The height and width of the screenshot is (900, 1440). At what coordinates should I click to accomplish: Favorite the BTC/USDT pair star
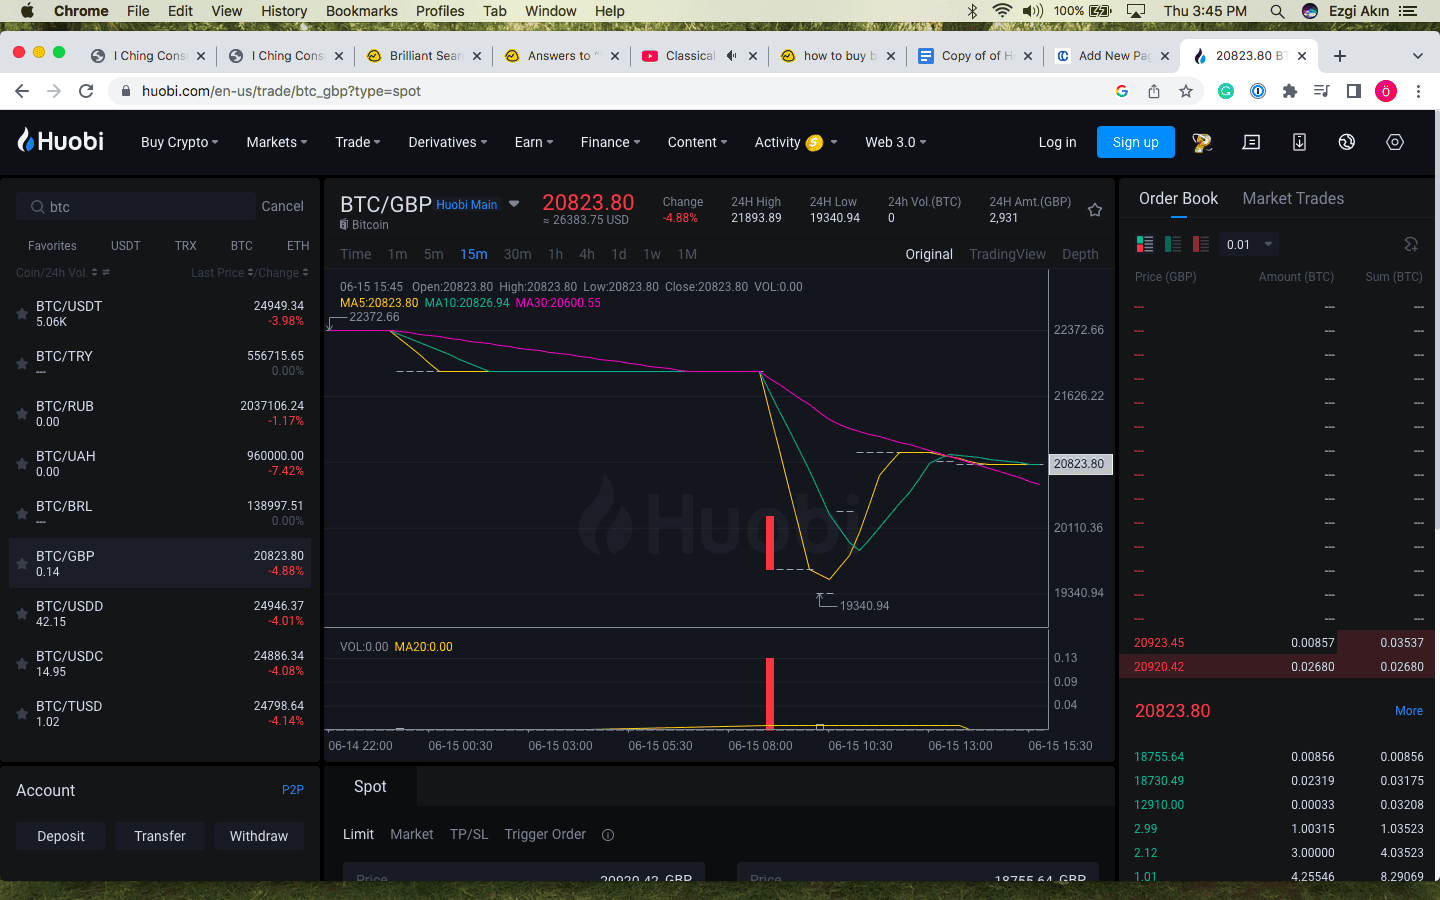click(22, 314)
